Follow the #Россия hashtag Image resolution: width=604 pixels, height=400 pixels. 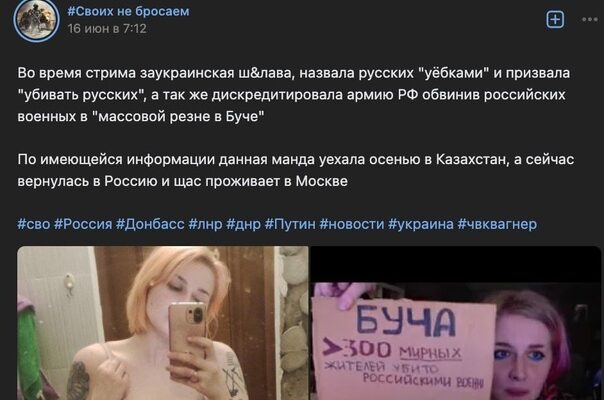(83, 224)
